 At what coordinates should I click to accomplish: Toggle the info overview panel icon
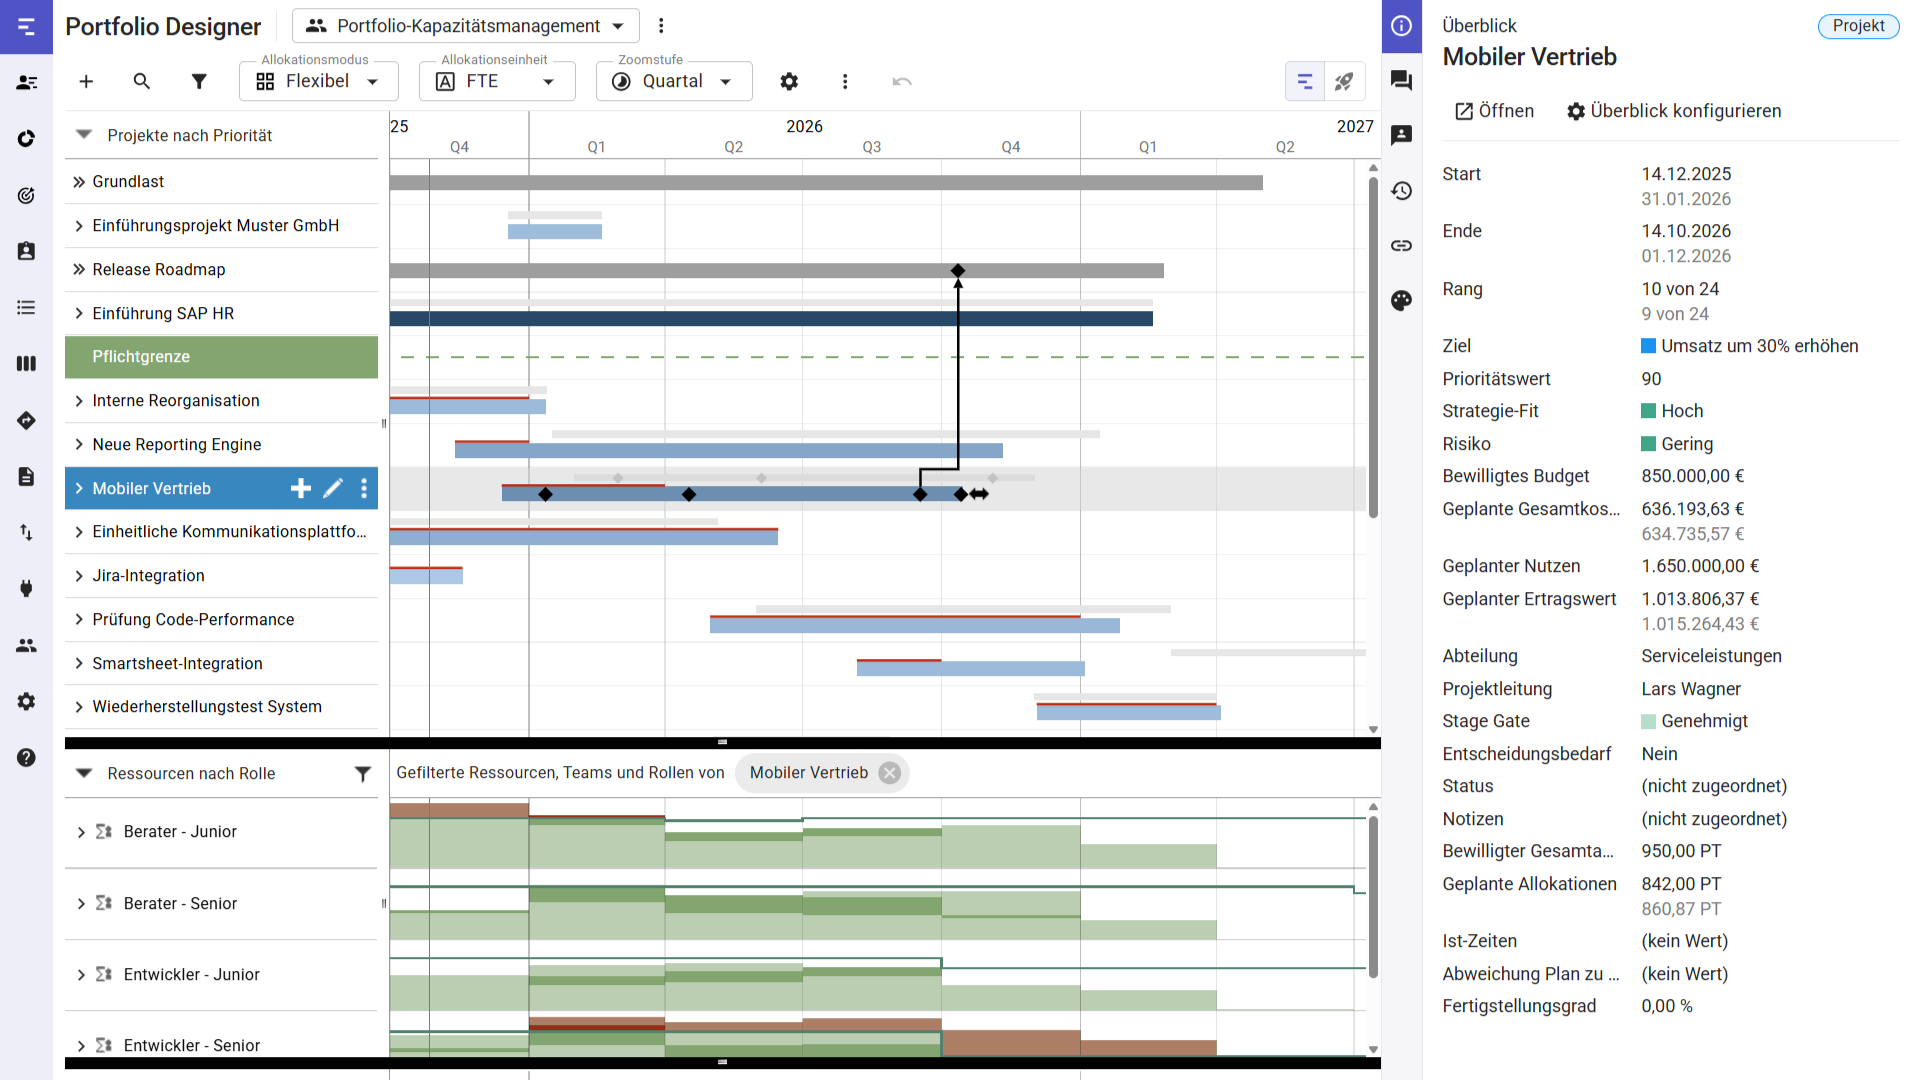coord(1401,26)
